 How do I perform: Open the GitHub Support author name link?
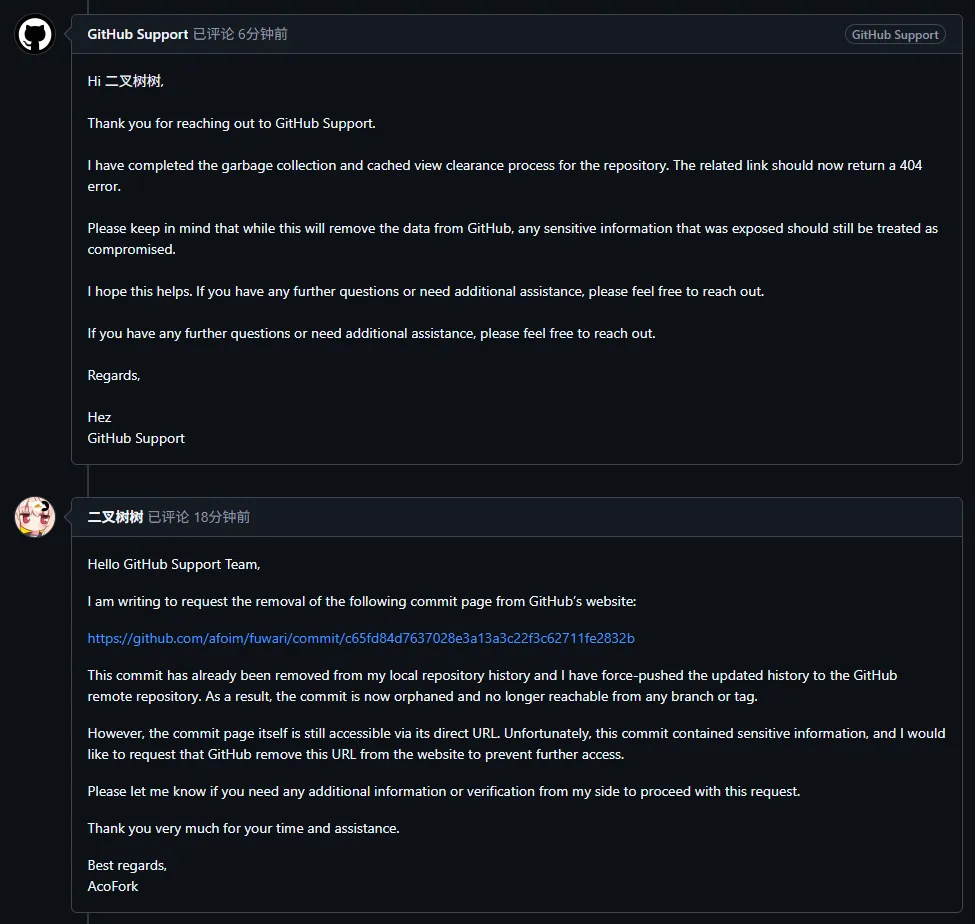click(138, 34)
